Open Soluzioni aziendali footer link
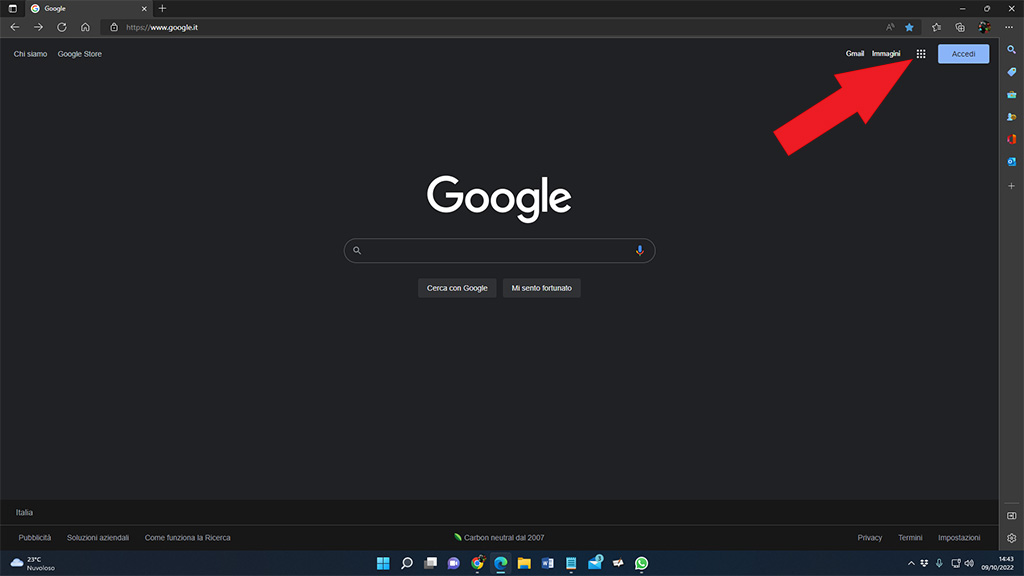Image resolution: width=1024 pixels, height=576 pixels. [98, 537]
